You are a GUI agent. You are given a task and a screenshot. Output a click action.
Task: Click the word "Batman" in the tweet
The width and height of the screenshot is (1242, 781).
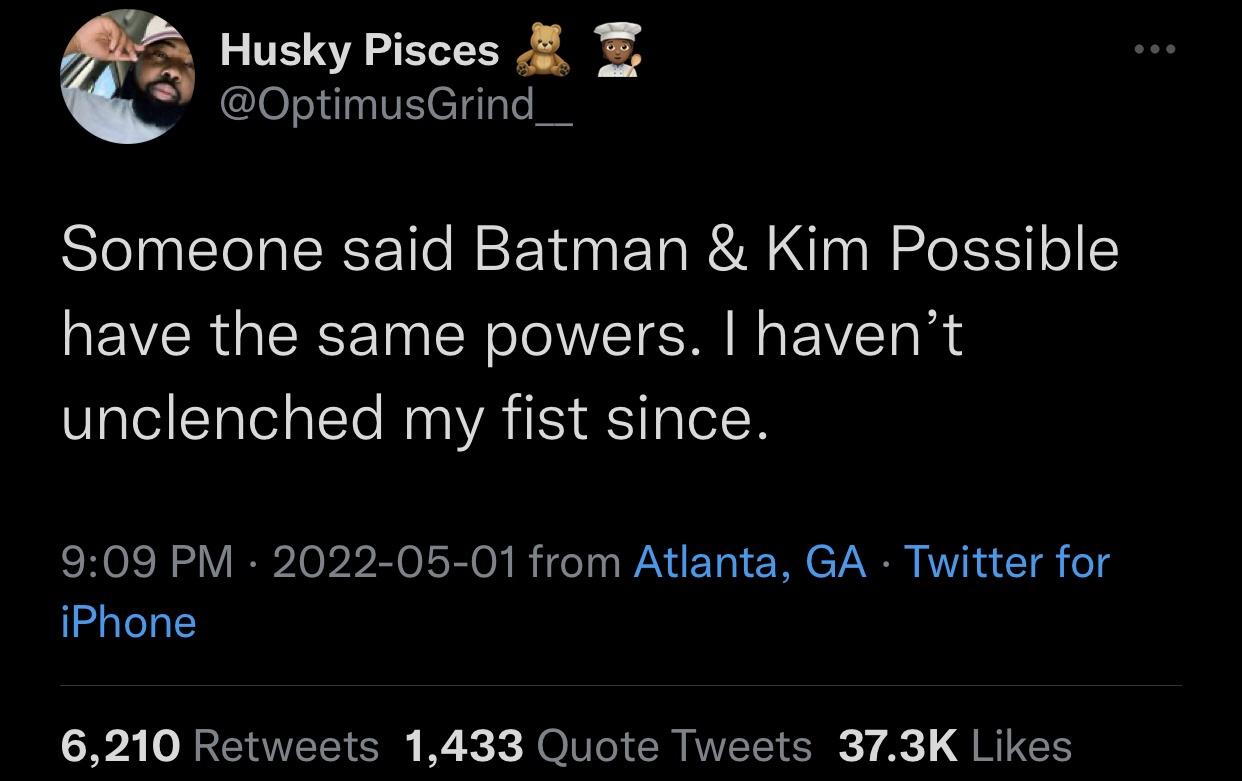(581, 249)
